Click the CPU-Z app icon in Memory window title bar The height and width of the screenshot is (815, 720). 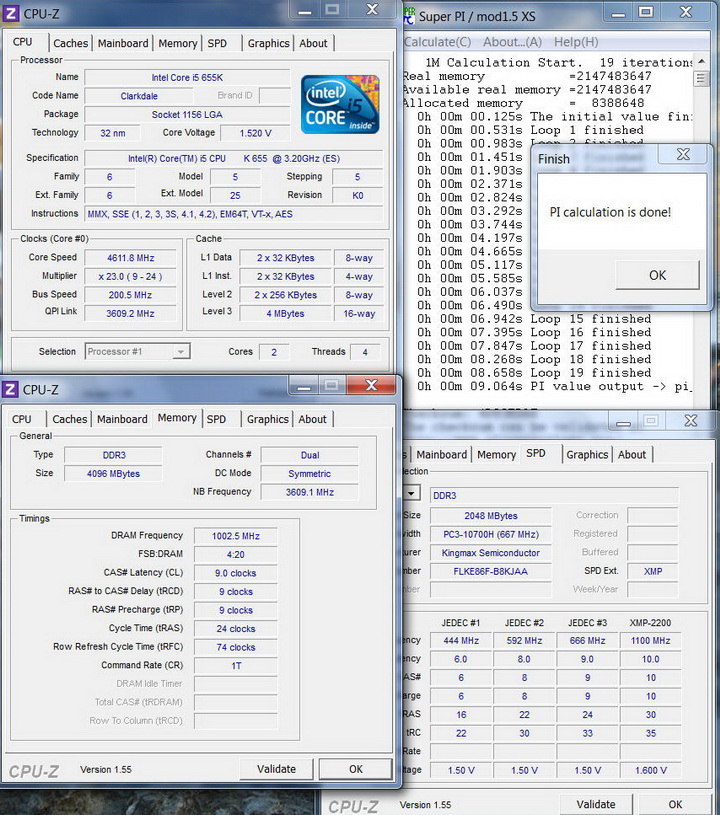pyautogui.click(x=10, y=389)
